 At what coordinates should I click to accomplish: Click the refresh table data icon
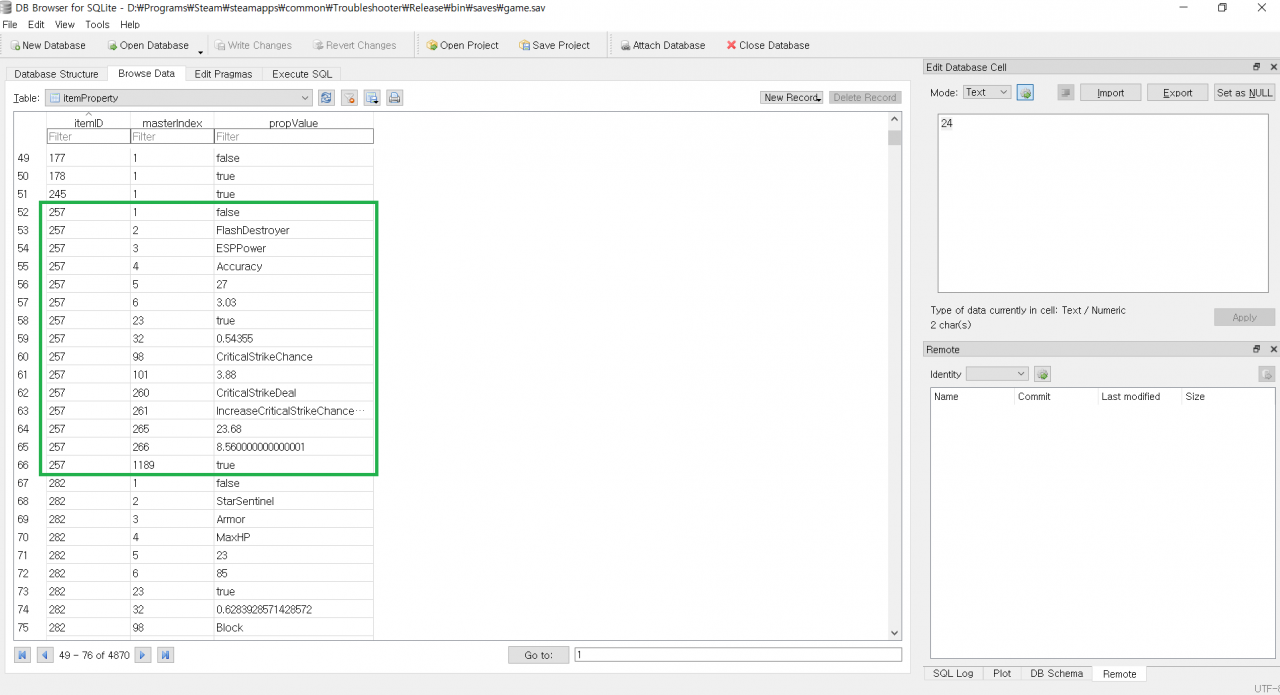(x=326, y=98)
